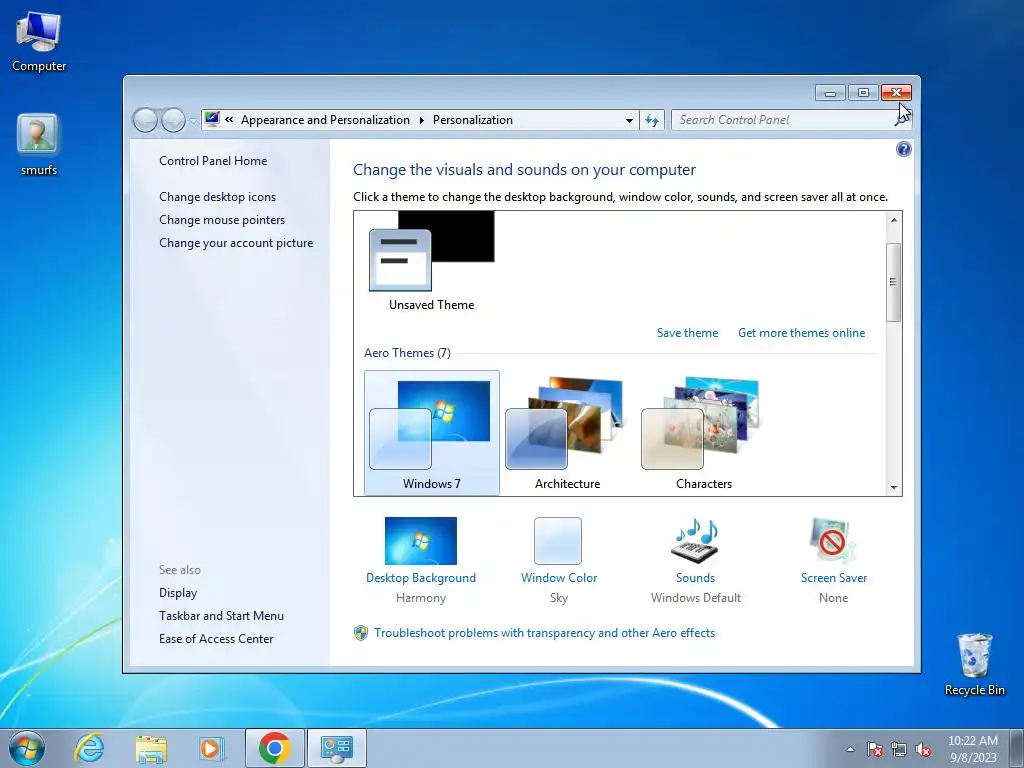Click Troubleshoot problems with transparency link
1024x768 pixels.
tap(544, 632)
